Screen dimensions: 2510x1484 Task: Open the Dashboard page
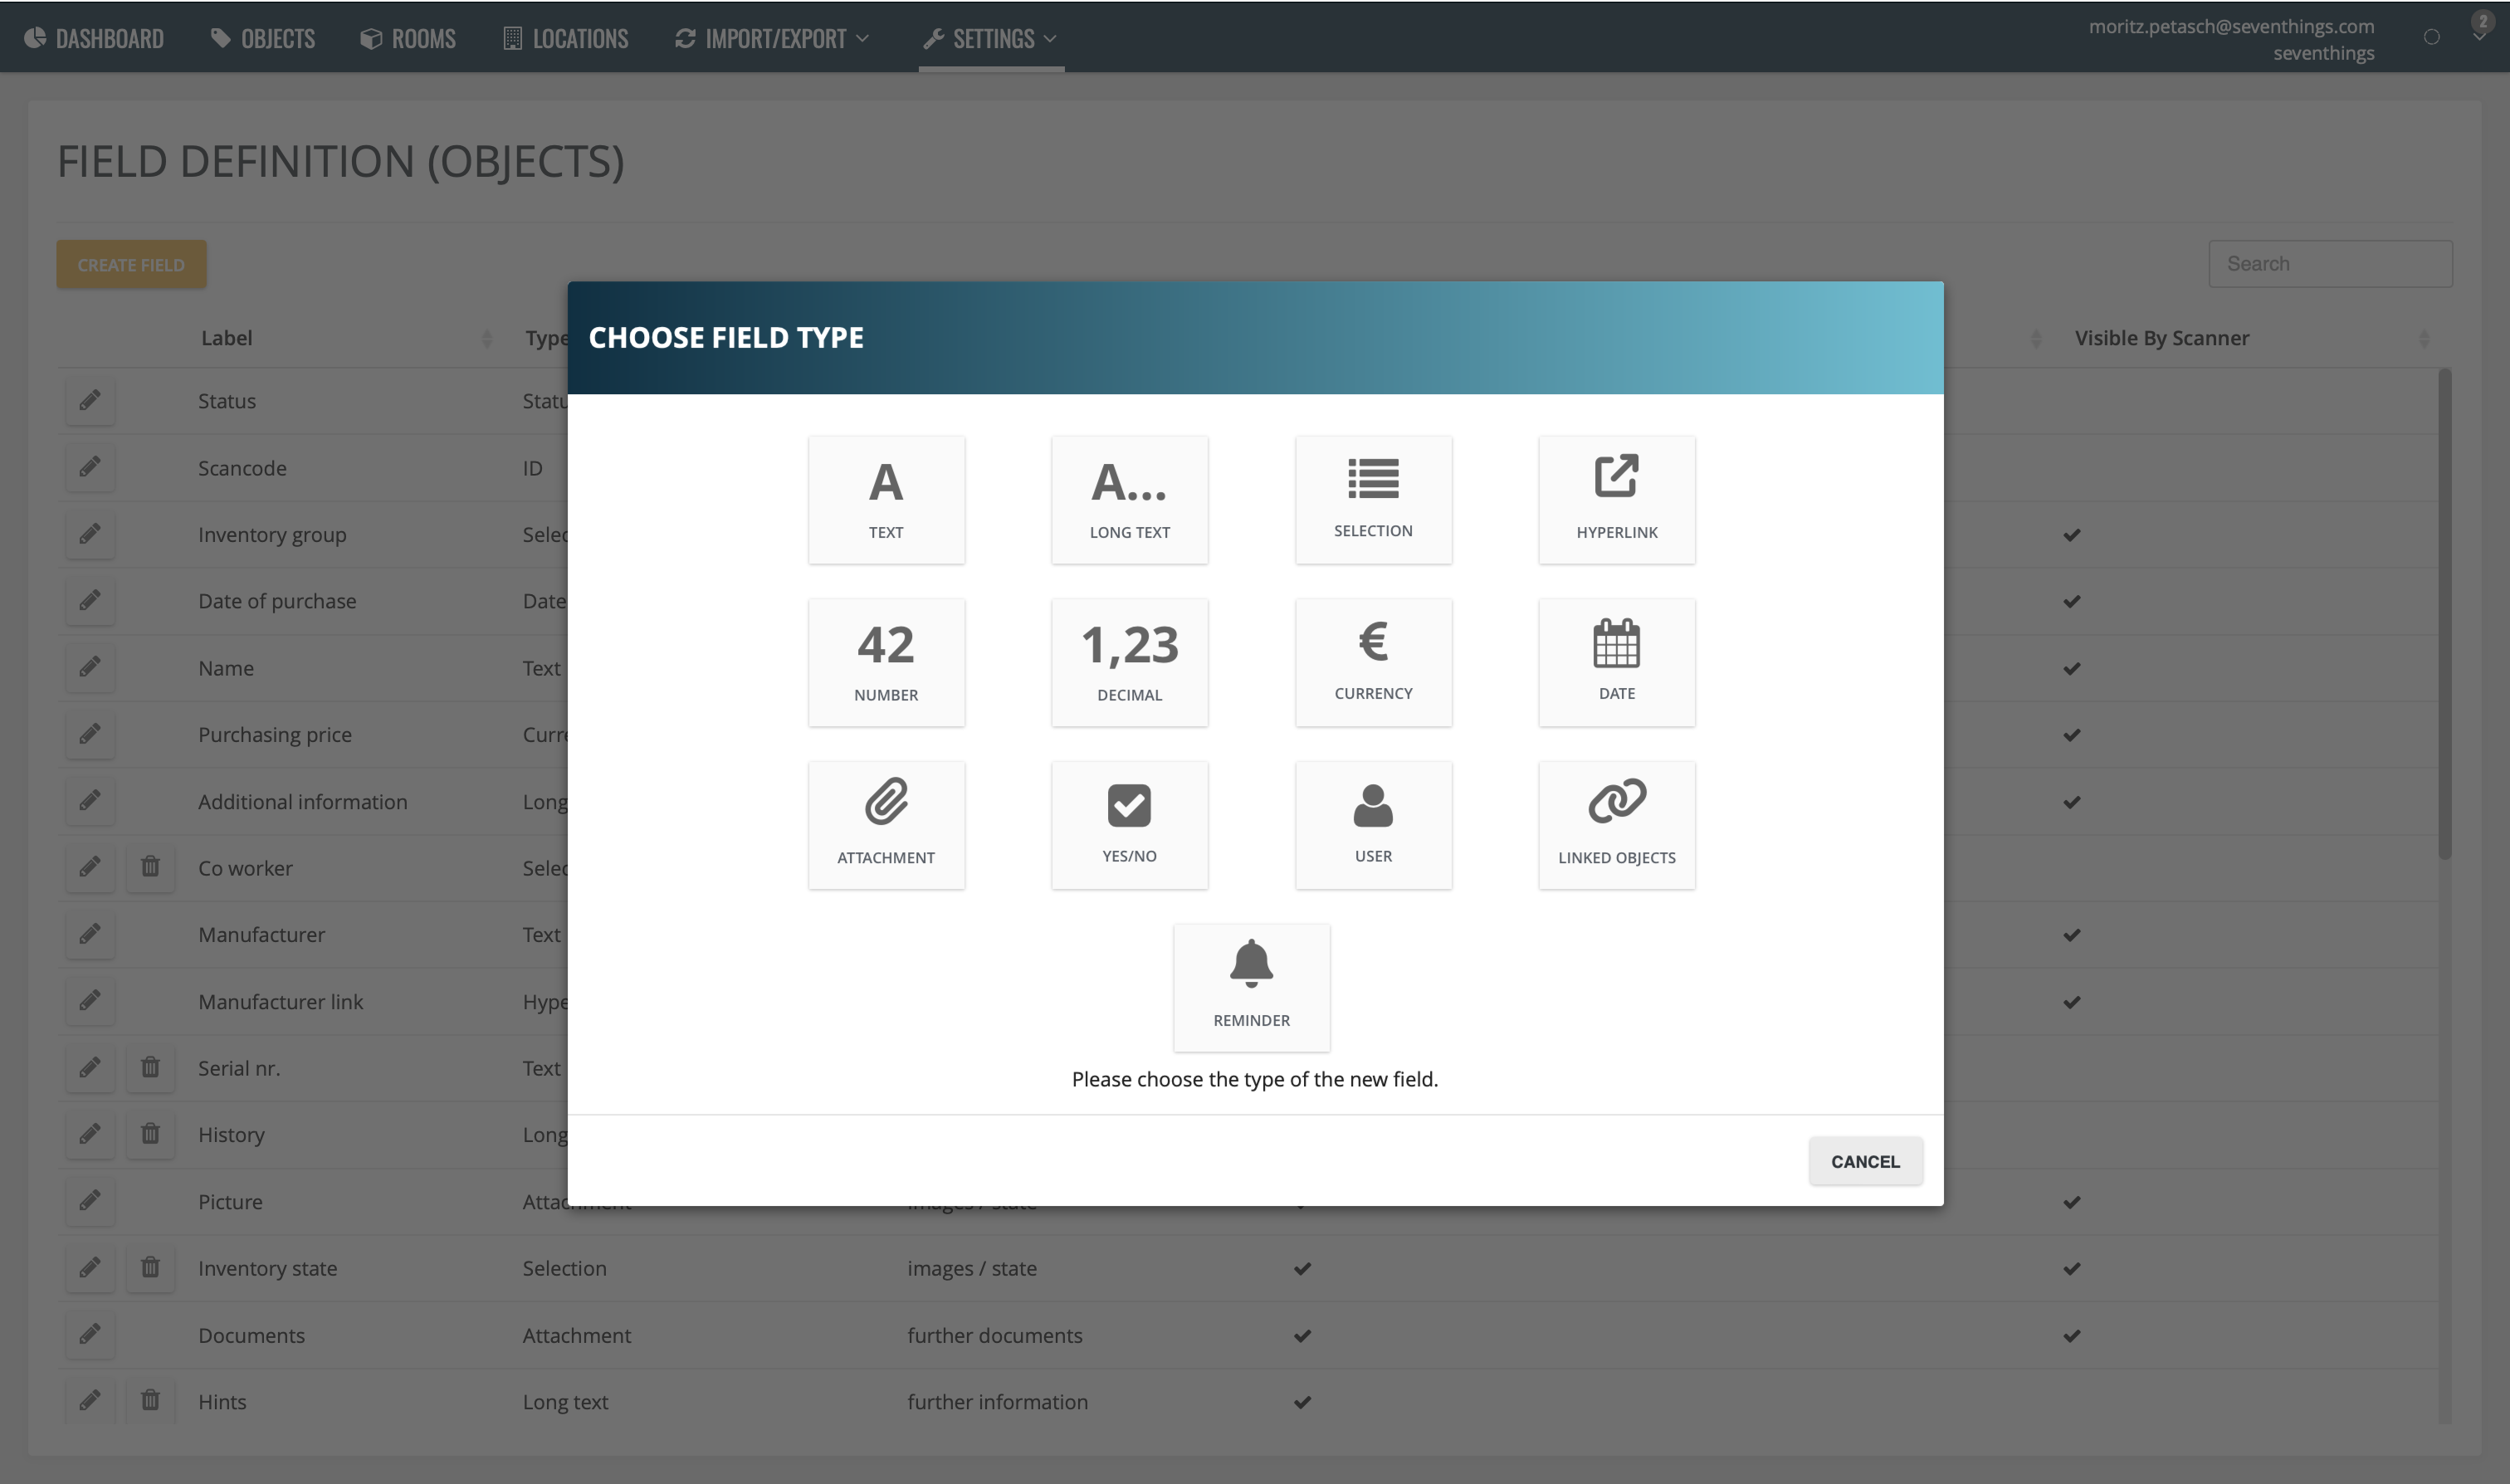[x=94, y=38]
